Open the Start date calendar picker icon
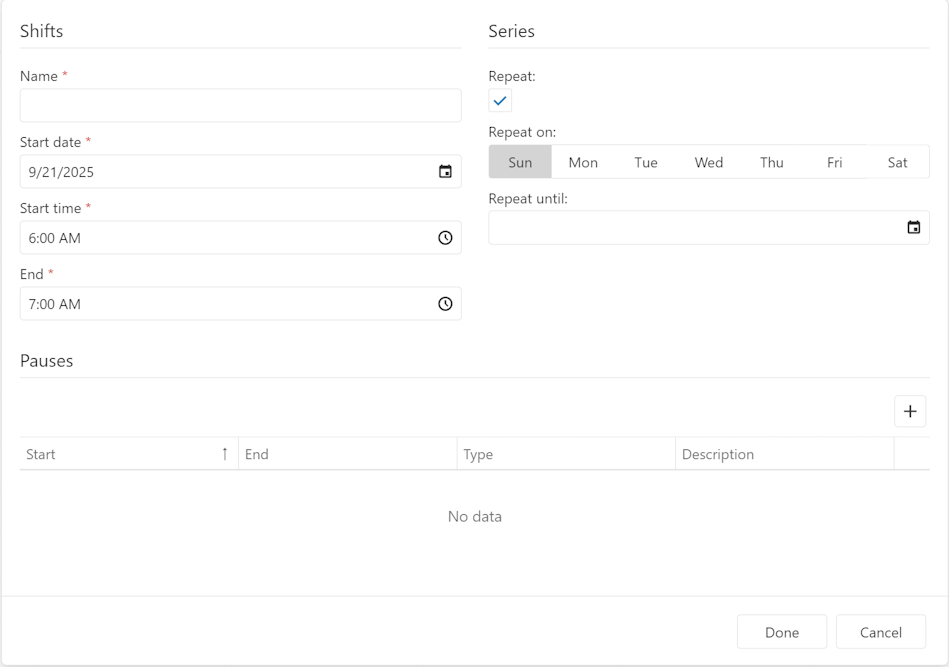Screen dimensions: 949x667 point(445,172)
